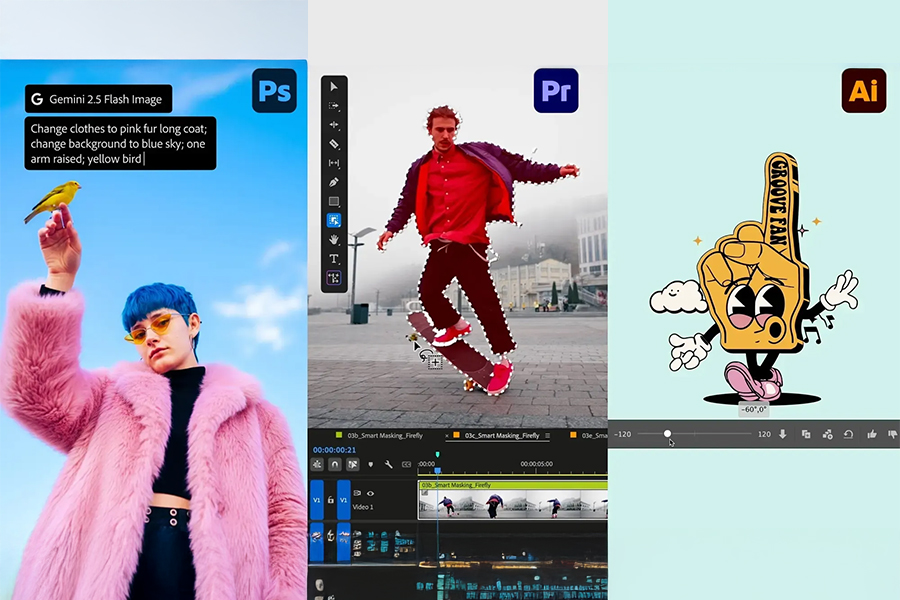Click the generate variations shapes icon
Image resolution: width=900 pixels, height=600 pixels.
tap(828, 435)
